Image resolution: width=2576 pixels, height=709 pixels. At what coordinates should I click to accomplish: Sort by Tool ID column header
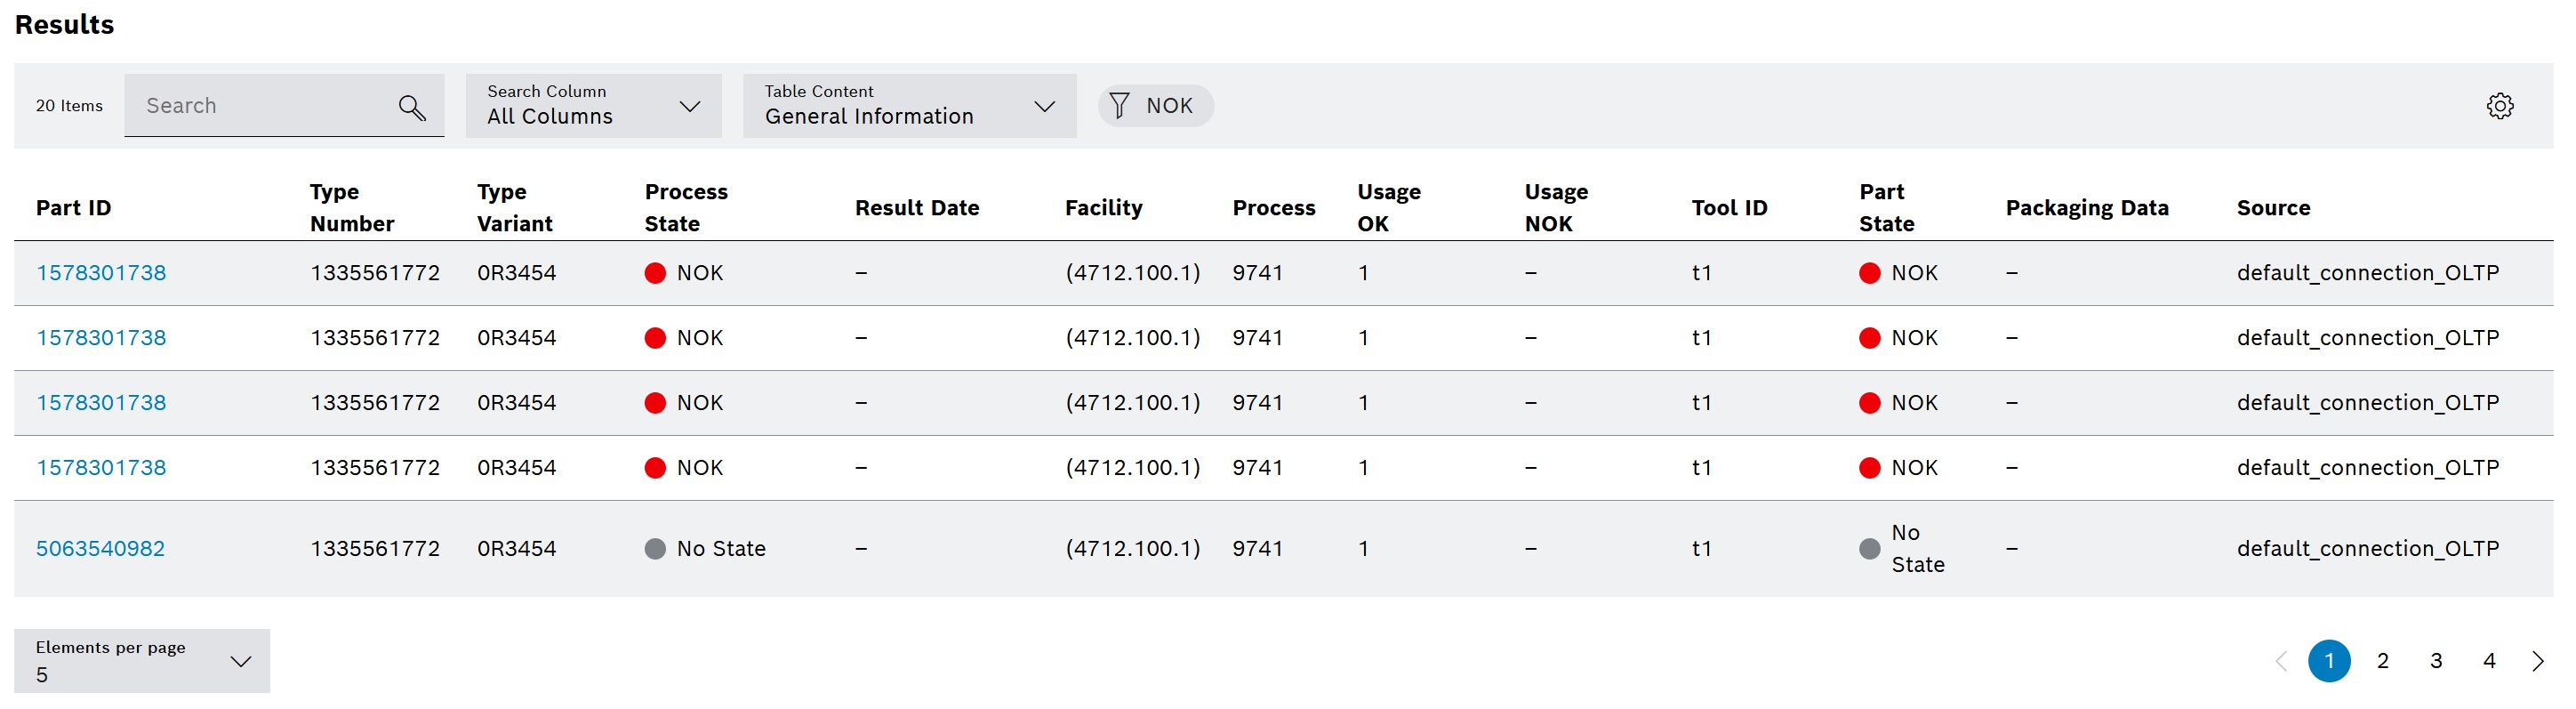(1729, 208)
